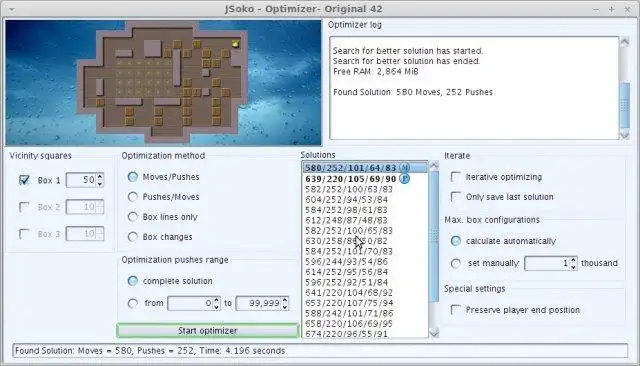
Task: Select set manually for box configurations
Action: tap(456, 263)
